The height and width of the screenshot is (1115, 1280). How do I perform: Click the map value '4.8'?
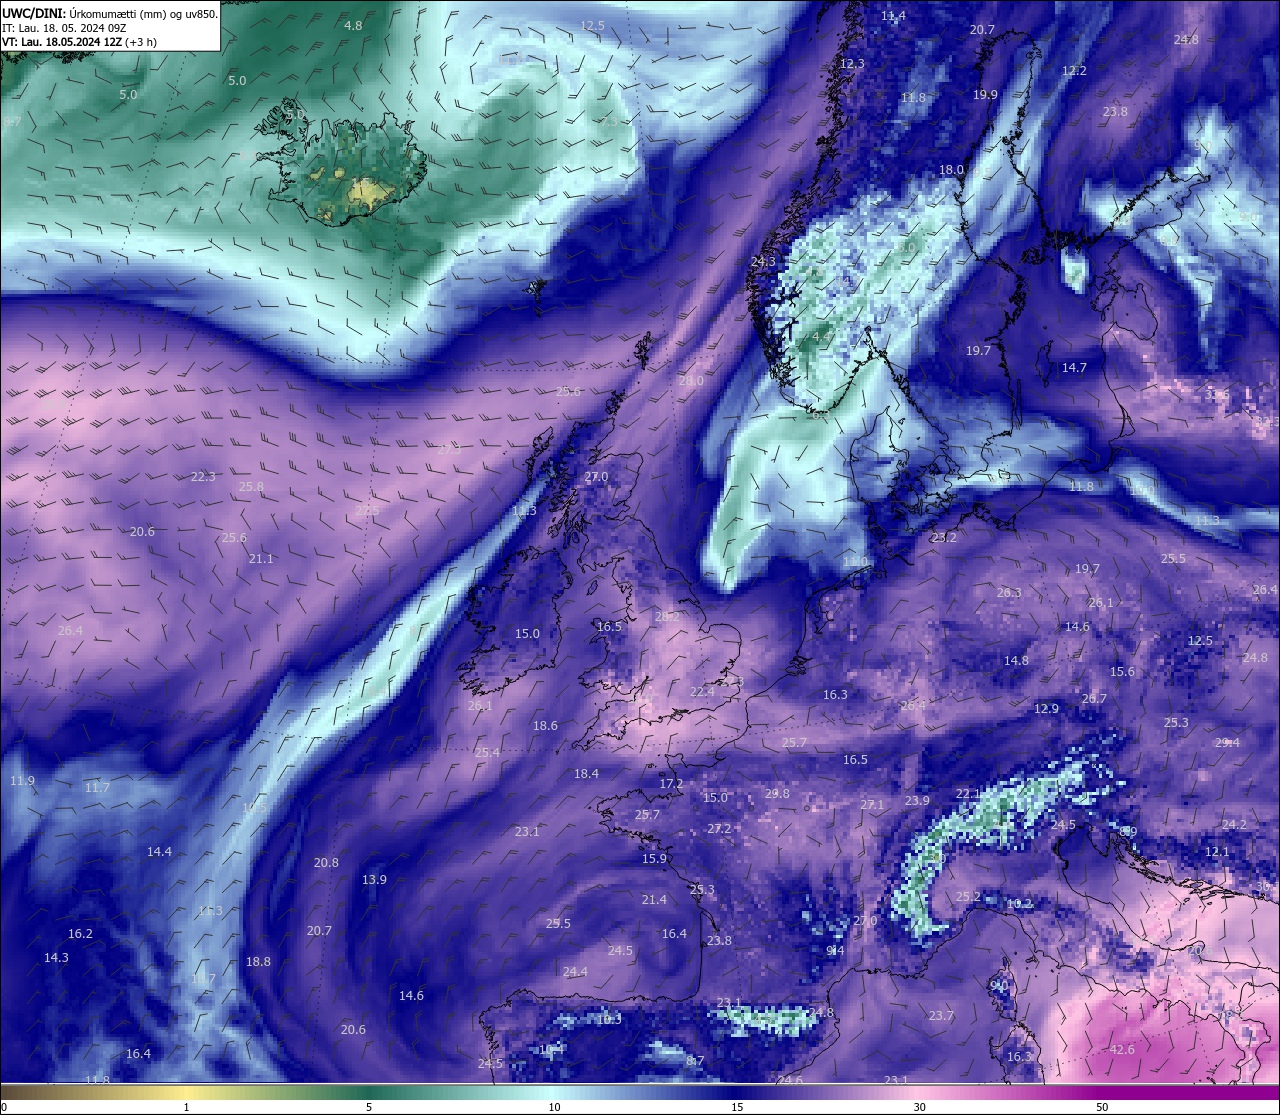[x=353, y=25]
